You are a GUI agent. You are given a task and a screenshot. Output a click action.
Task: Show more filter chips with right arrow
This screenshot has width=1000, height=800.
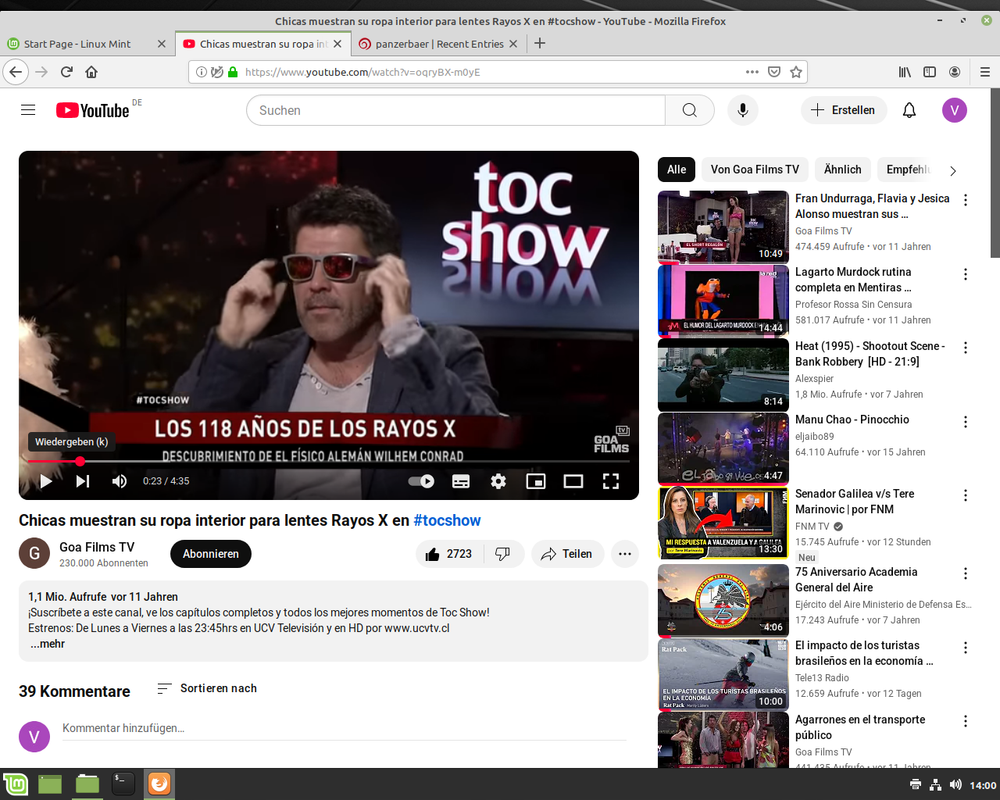point(953,171)
